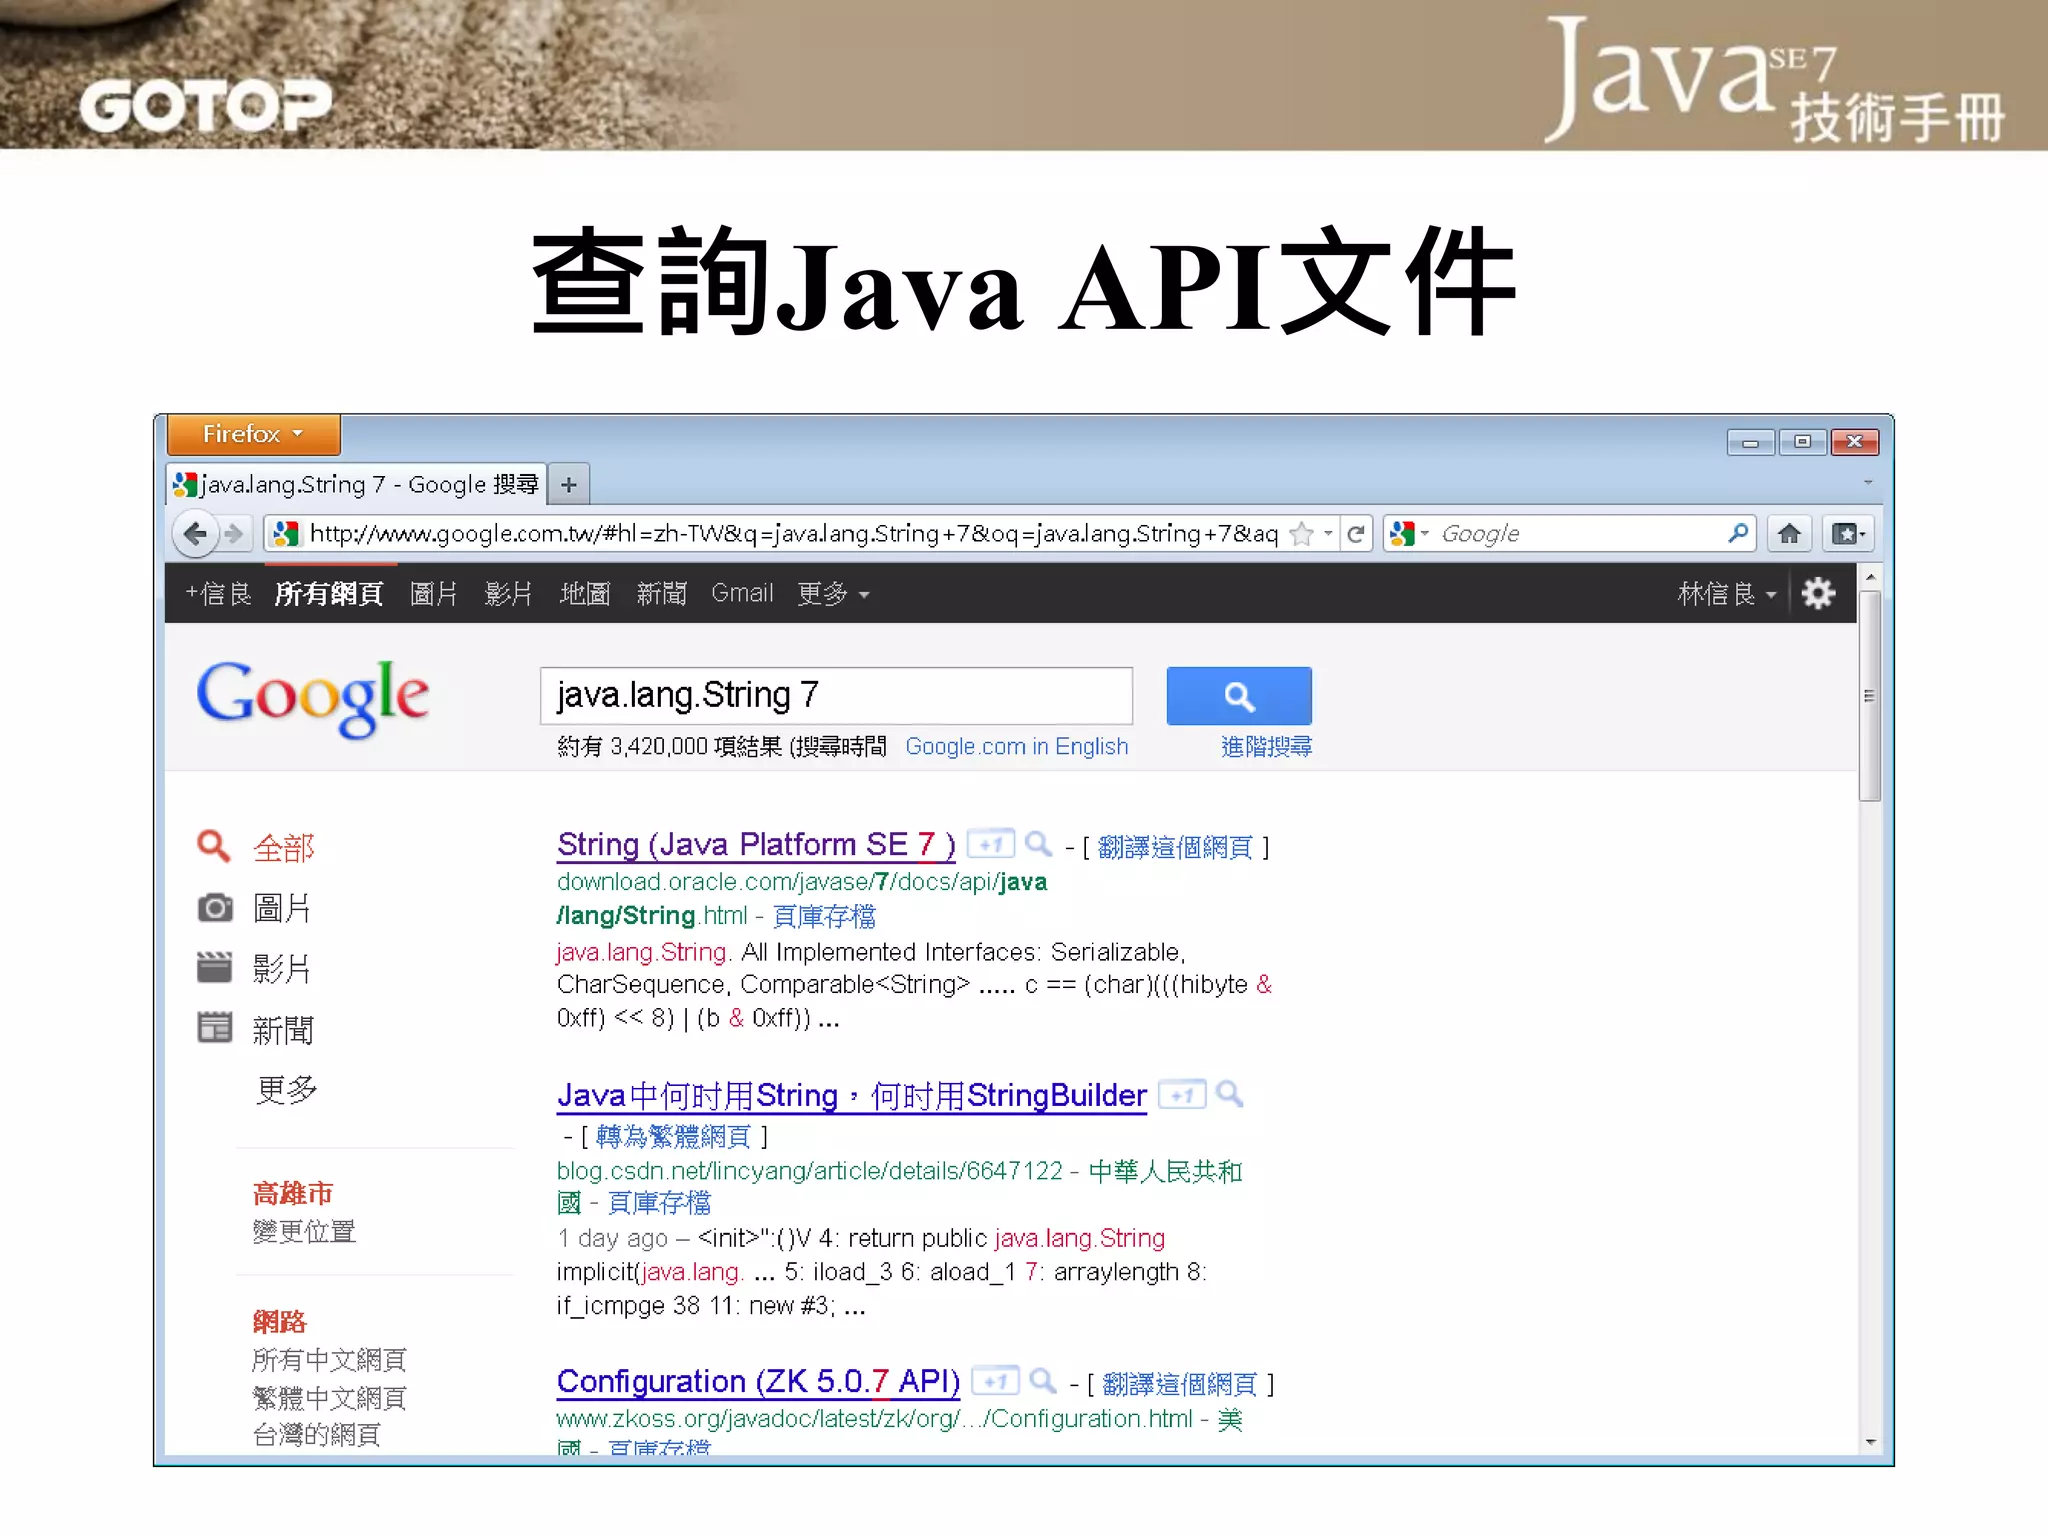Click the clapperboard icon beside 影片
2048x1536 pixels.
point(214,968)
